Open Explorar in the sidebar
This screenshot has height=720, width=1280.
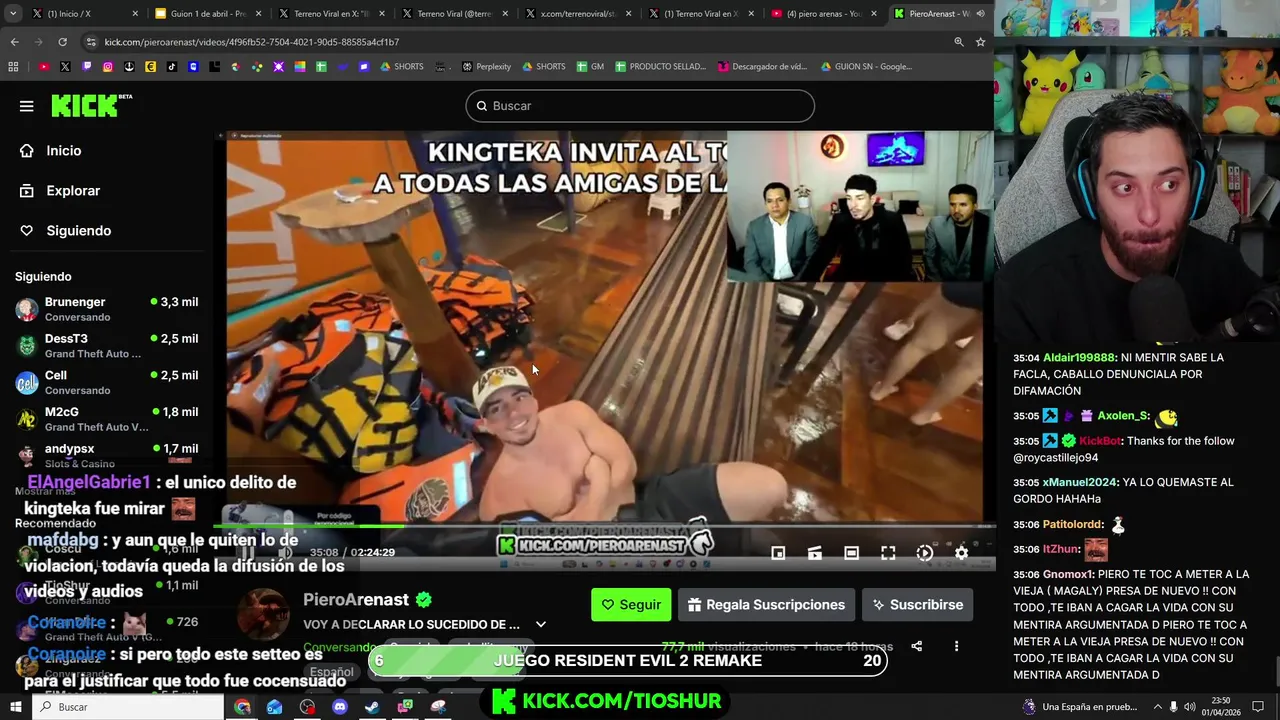(x=73, y=191)
